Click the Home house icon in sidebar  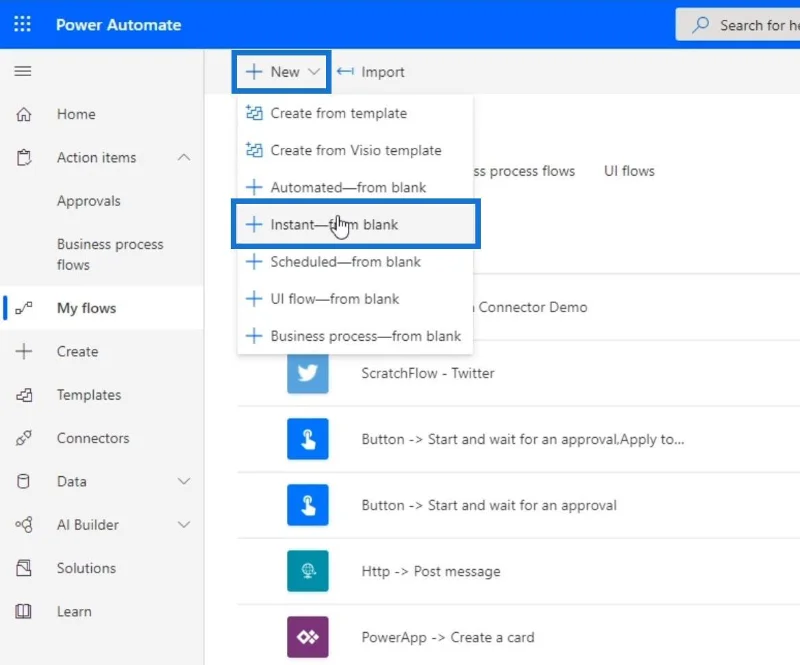(23, 114)
